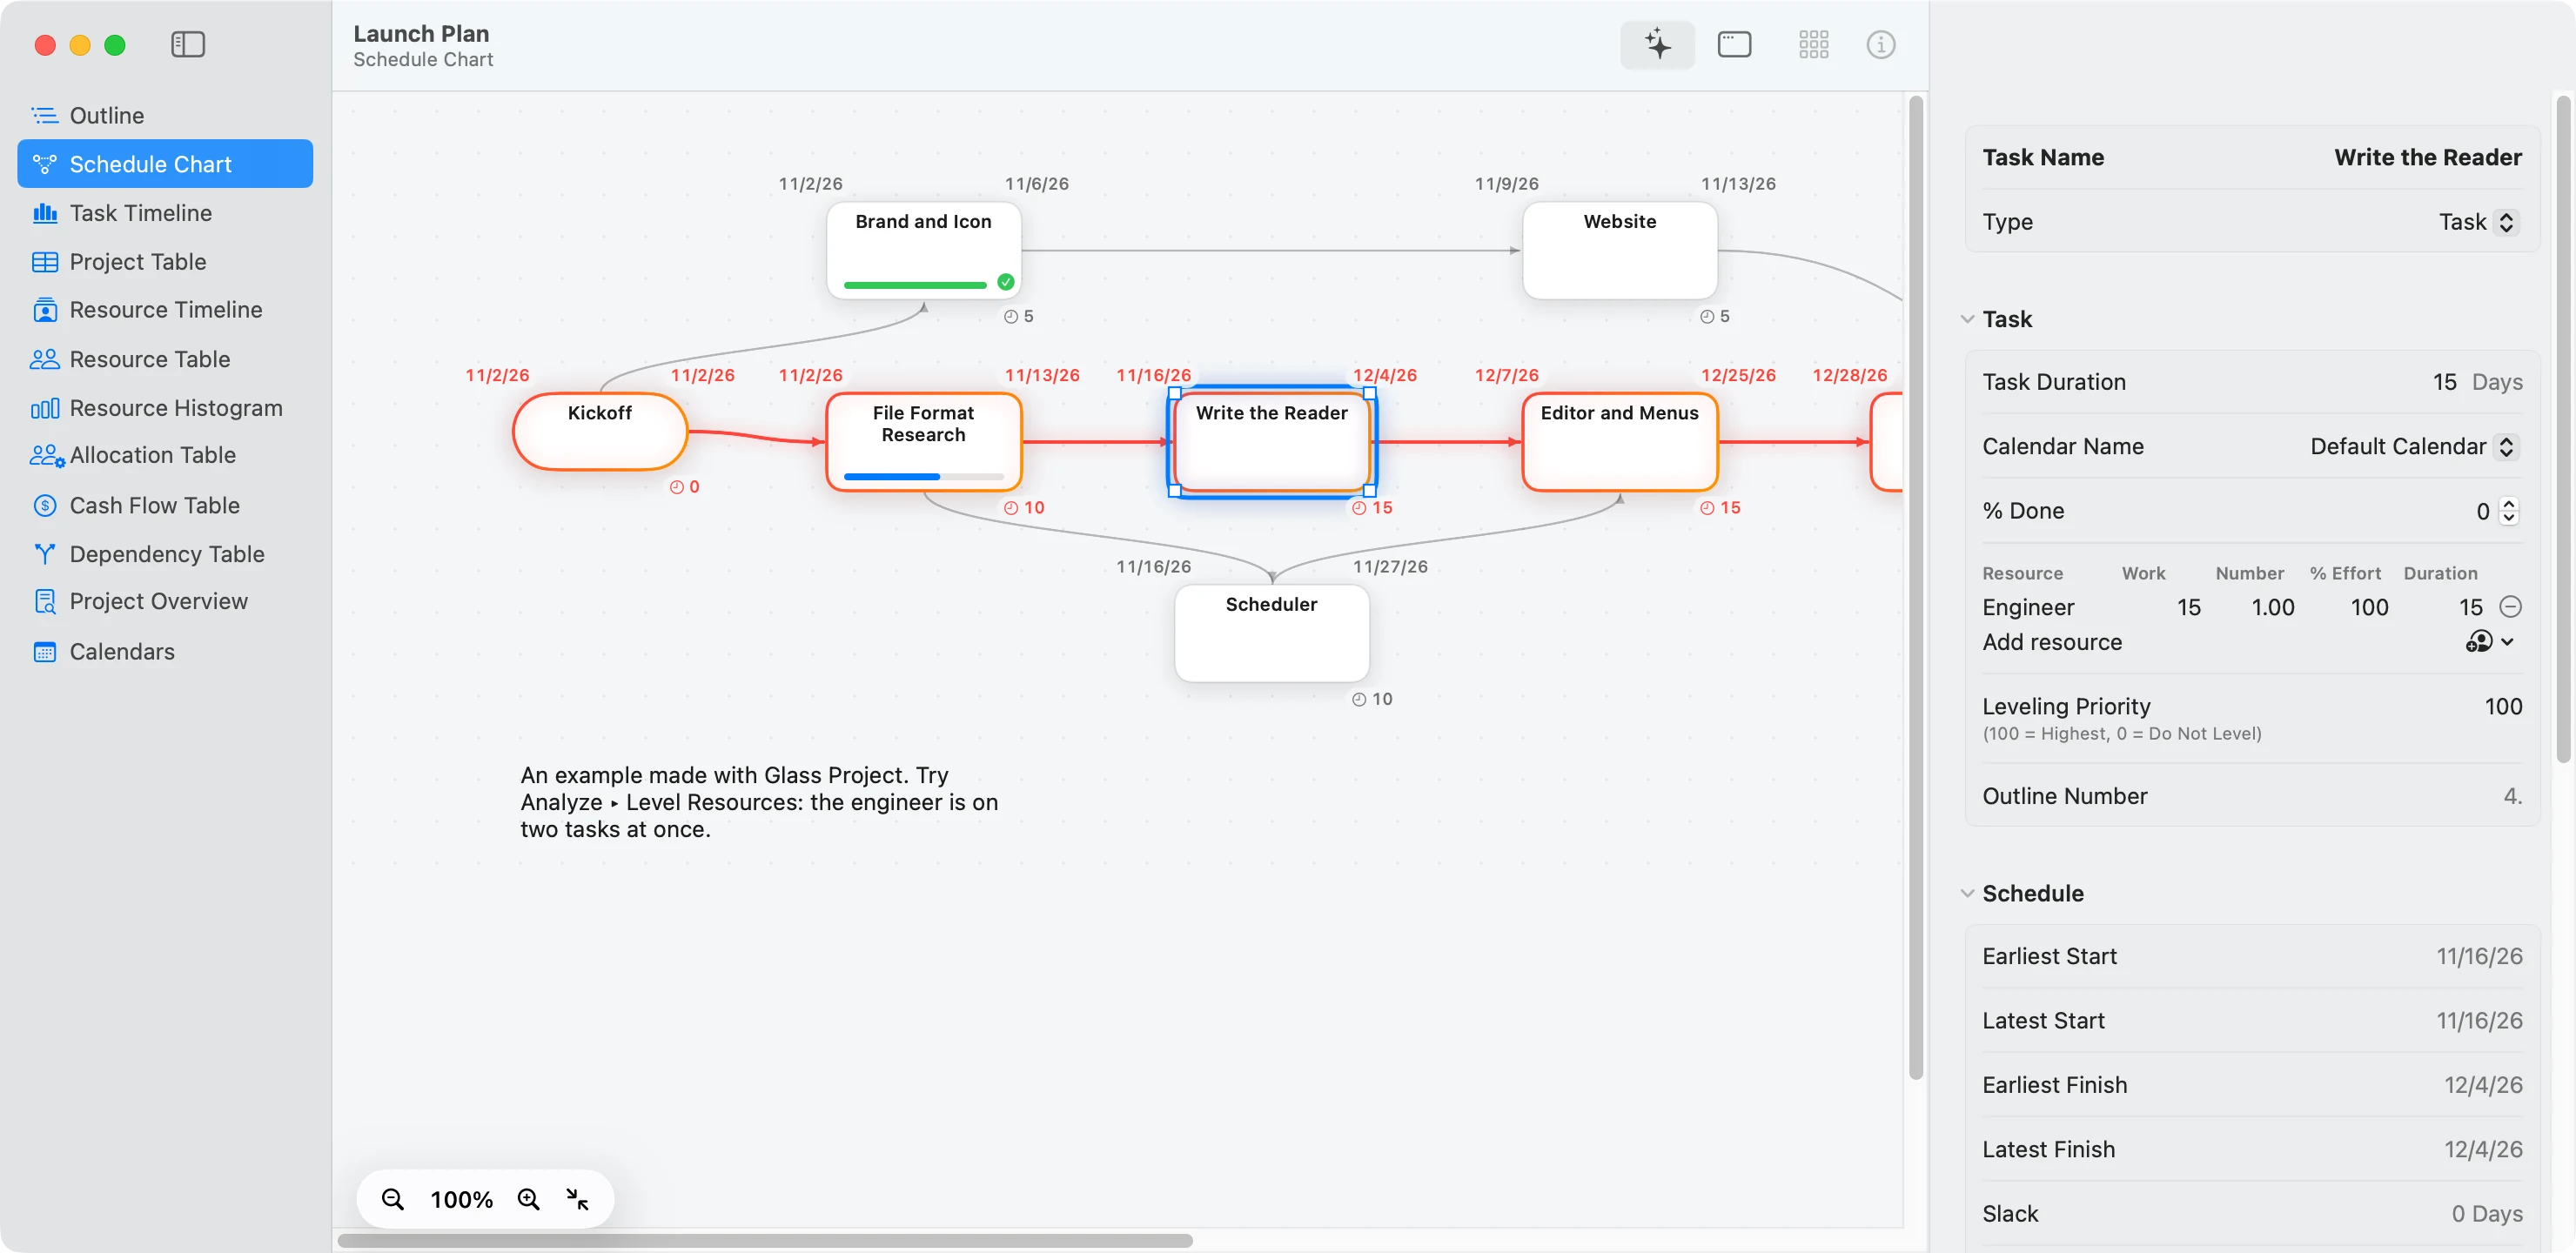Click the window panel toolbar icon
Screen dimensions: 2576x1253
(x=1734, y=45)
